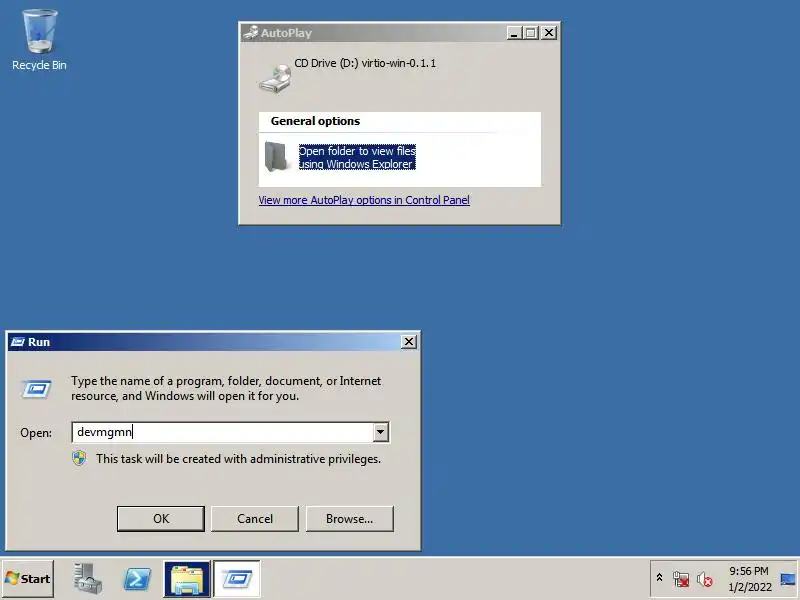Viewport: 800px width, 600px height.
Task: Confirm Run dialog with OK
Action: 161,519
